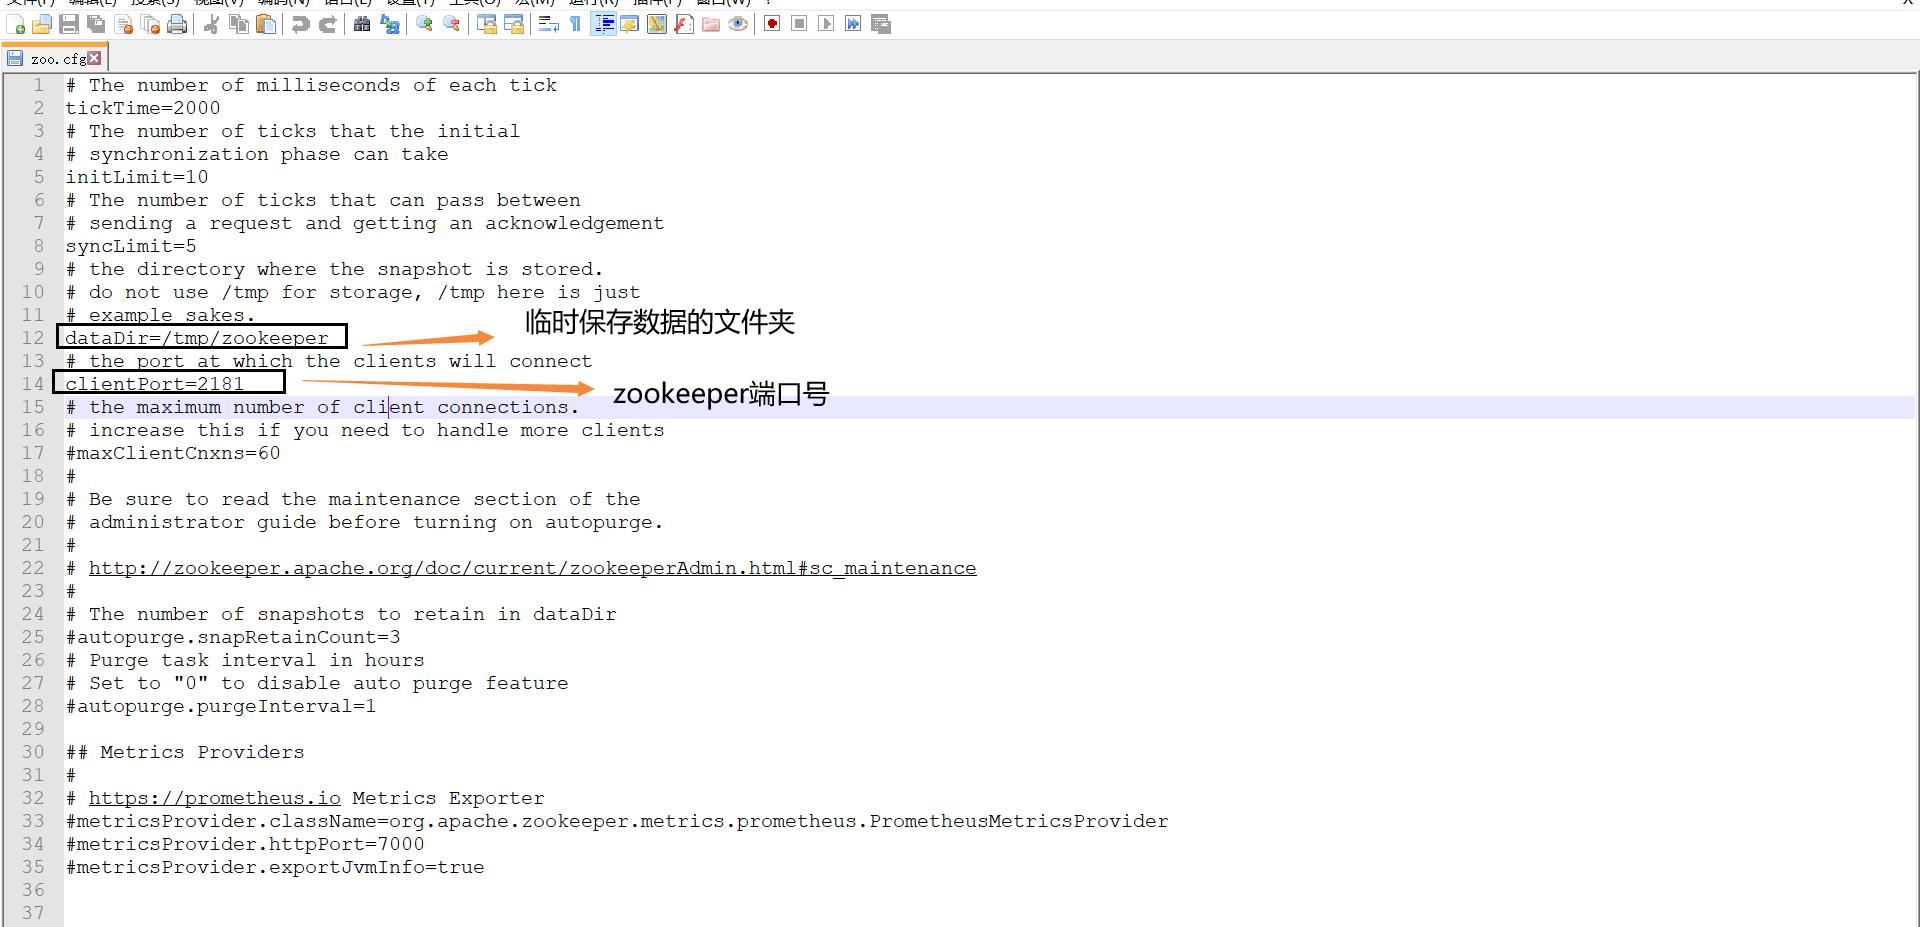Click the Close All documents icon

pyautogui.click(x=150, y=24)
